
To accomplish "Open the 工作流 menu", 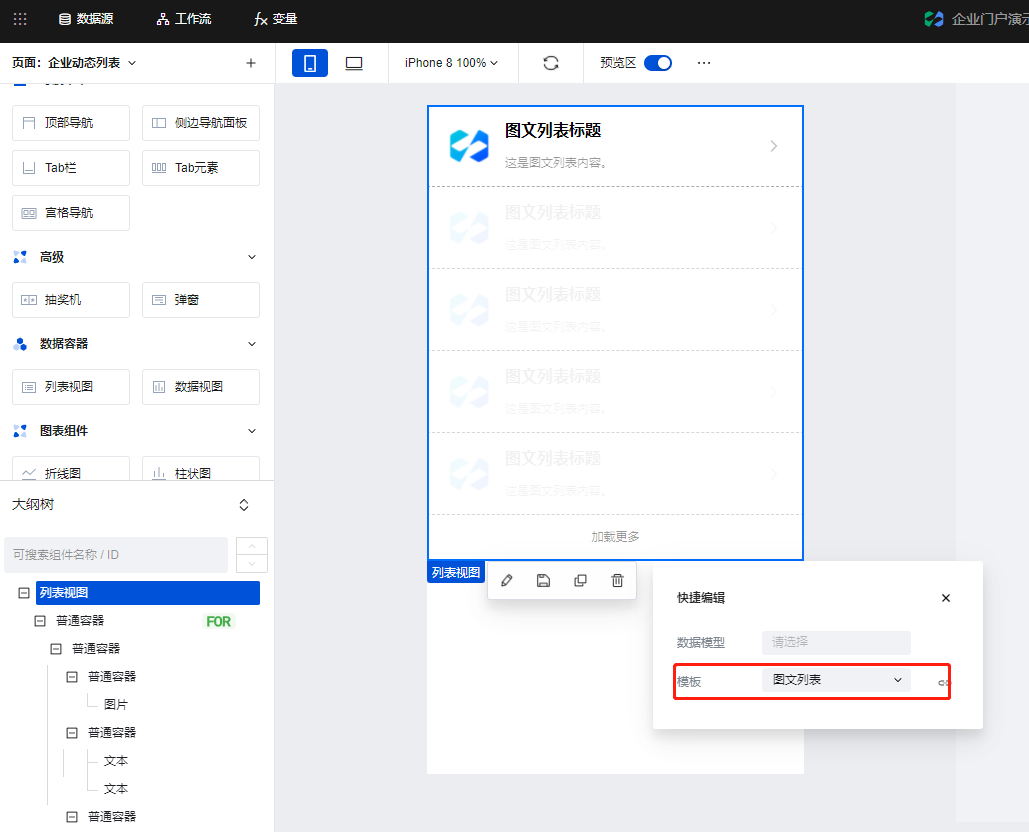I will (184, 19).
